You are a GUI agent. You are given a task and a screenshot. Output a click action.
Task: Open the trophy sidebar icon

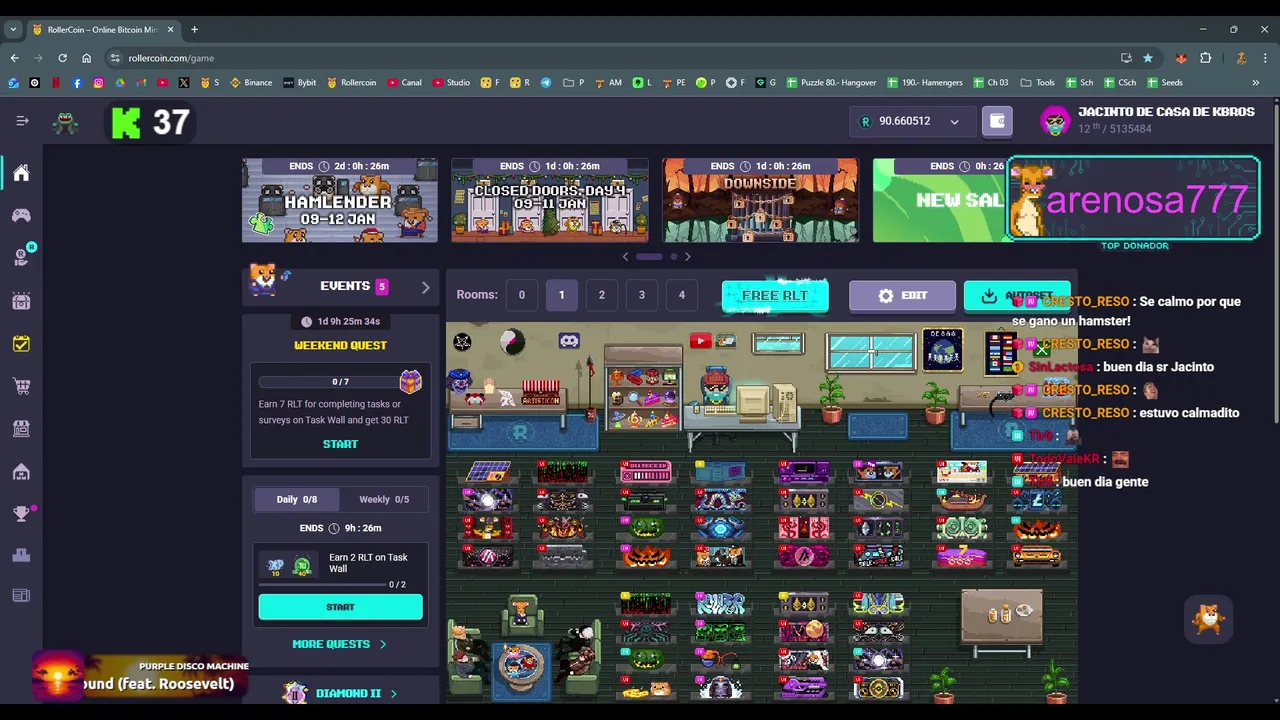tap(21, 514)
